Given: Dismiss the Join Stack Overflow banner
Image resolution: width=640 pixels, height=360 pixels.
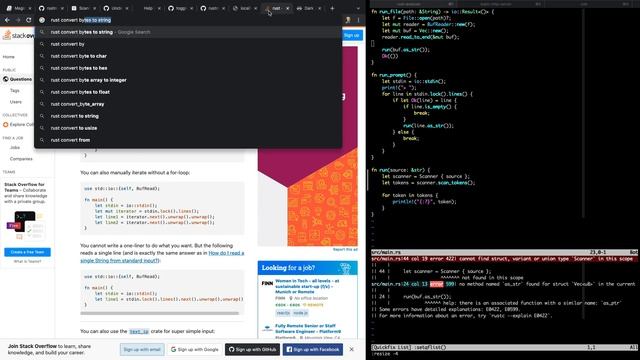Looking at the screenshot, I should (x=351, y=349).
